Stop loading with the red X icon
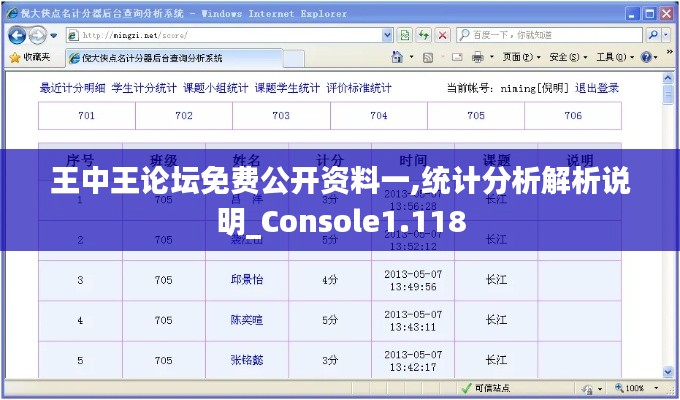 point(442,35)
